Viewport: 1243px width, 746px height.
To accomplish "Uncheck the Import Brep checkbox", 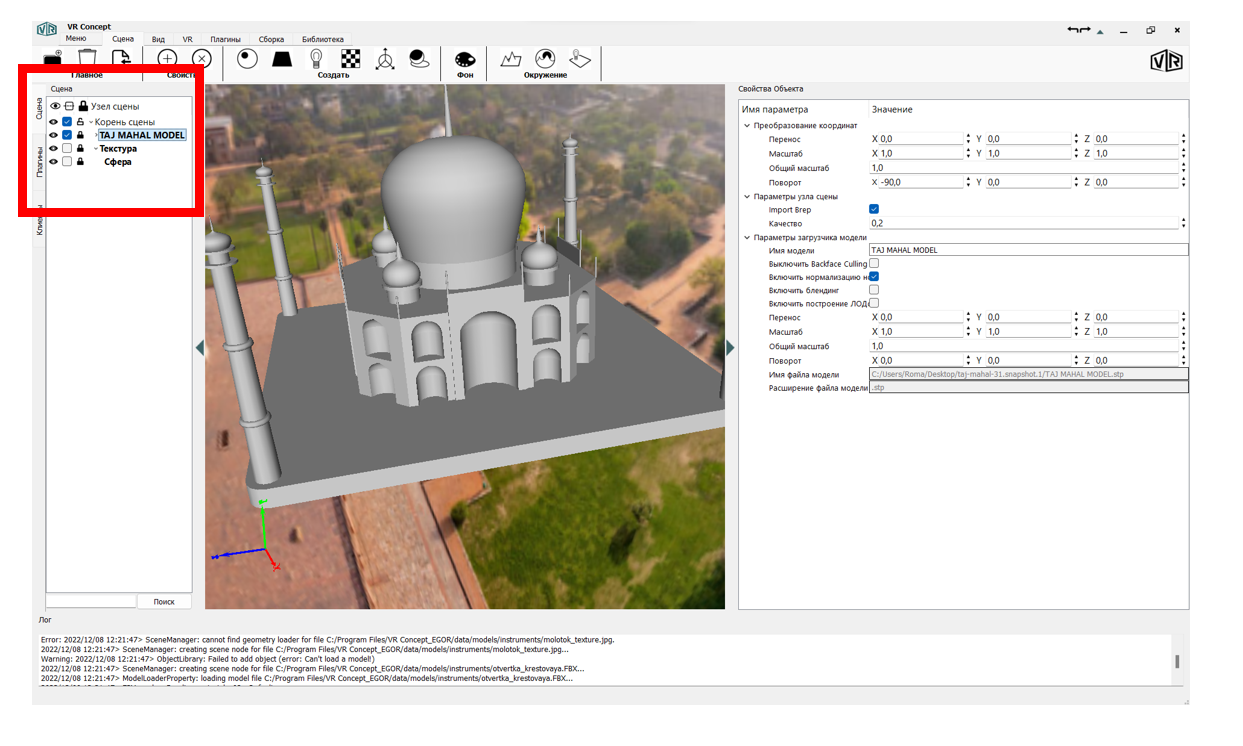I will click(x=874, y=210).
